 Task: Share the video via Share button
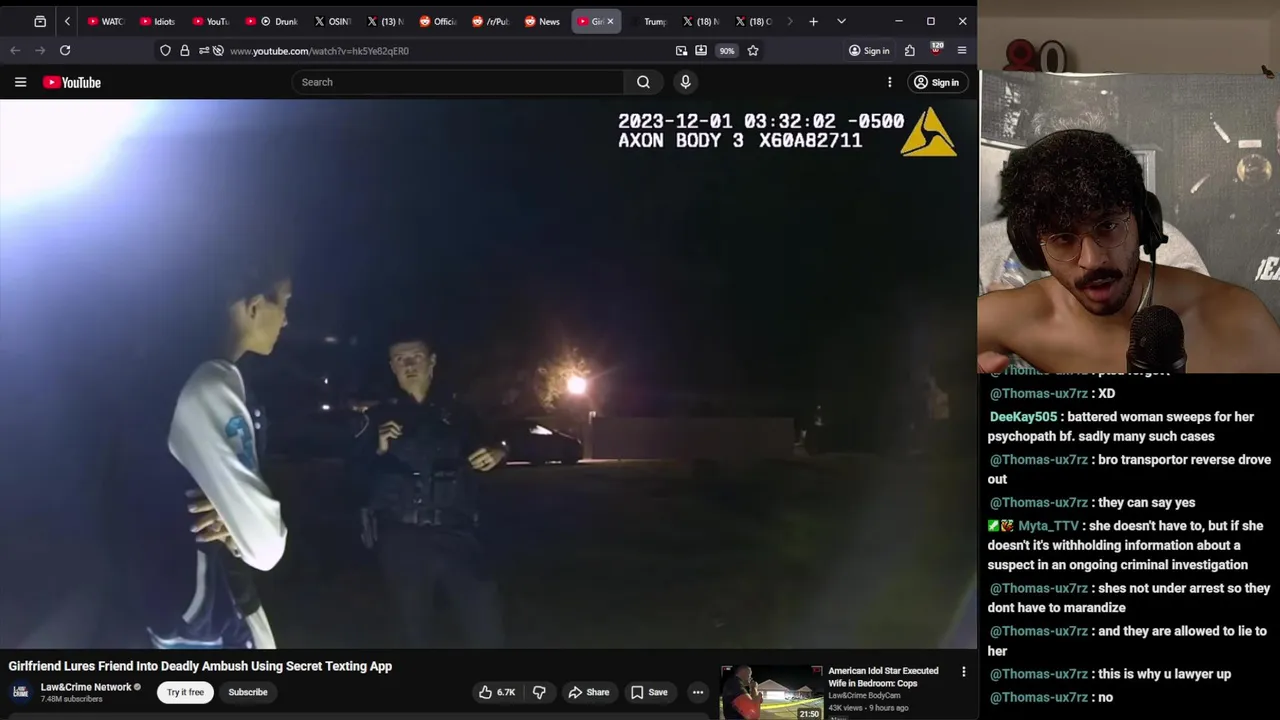pyautogui.click(x=588, y=692)
